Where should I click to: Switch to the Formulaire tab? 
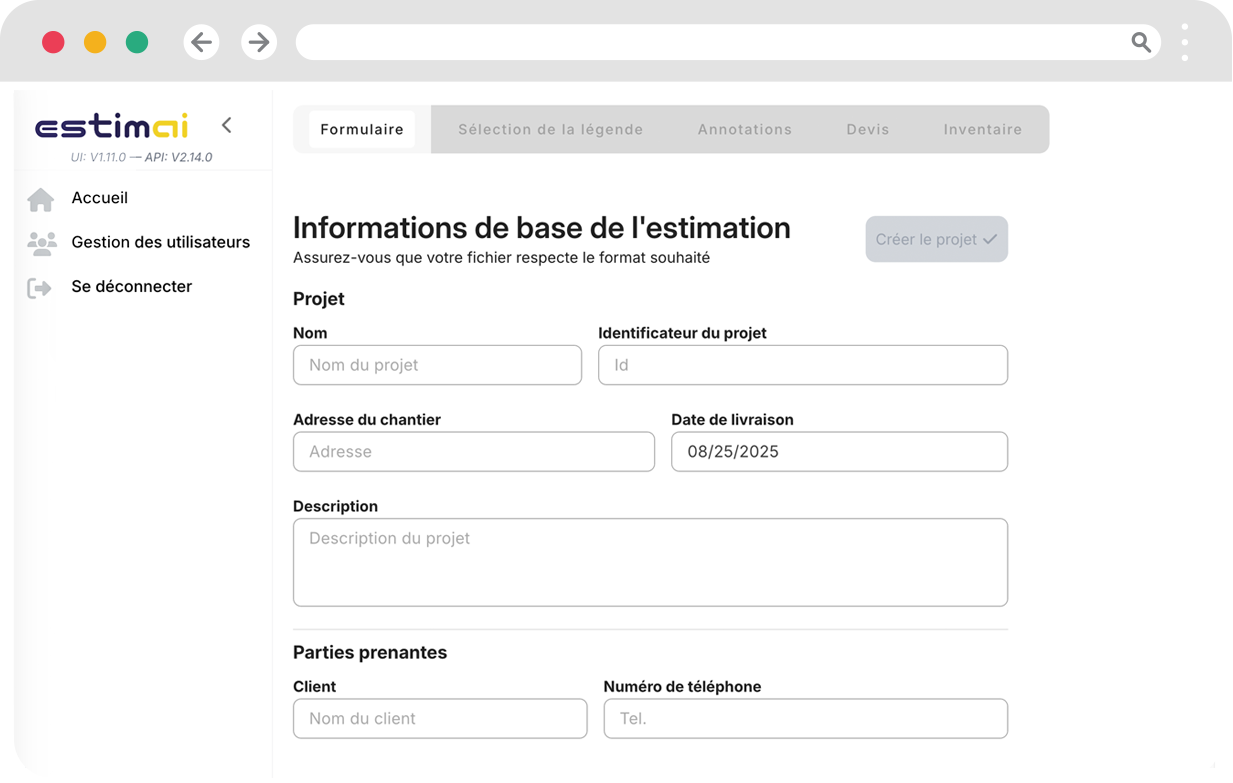click(x=362, y=129)
